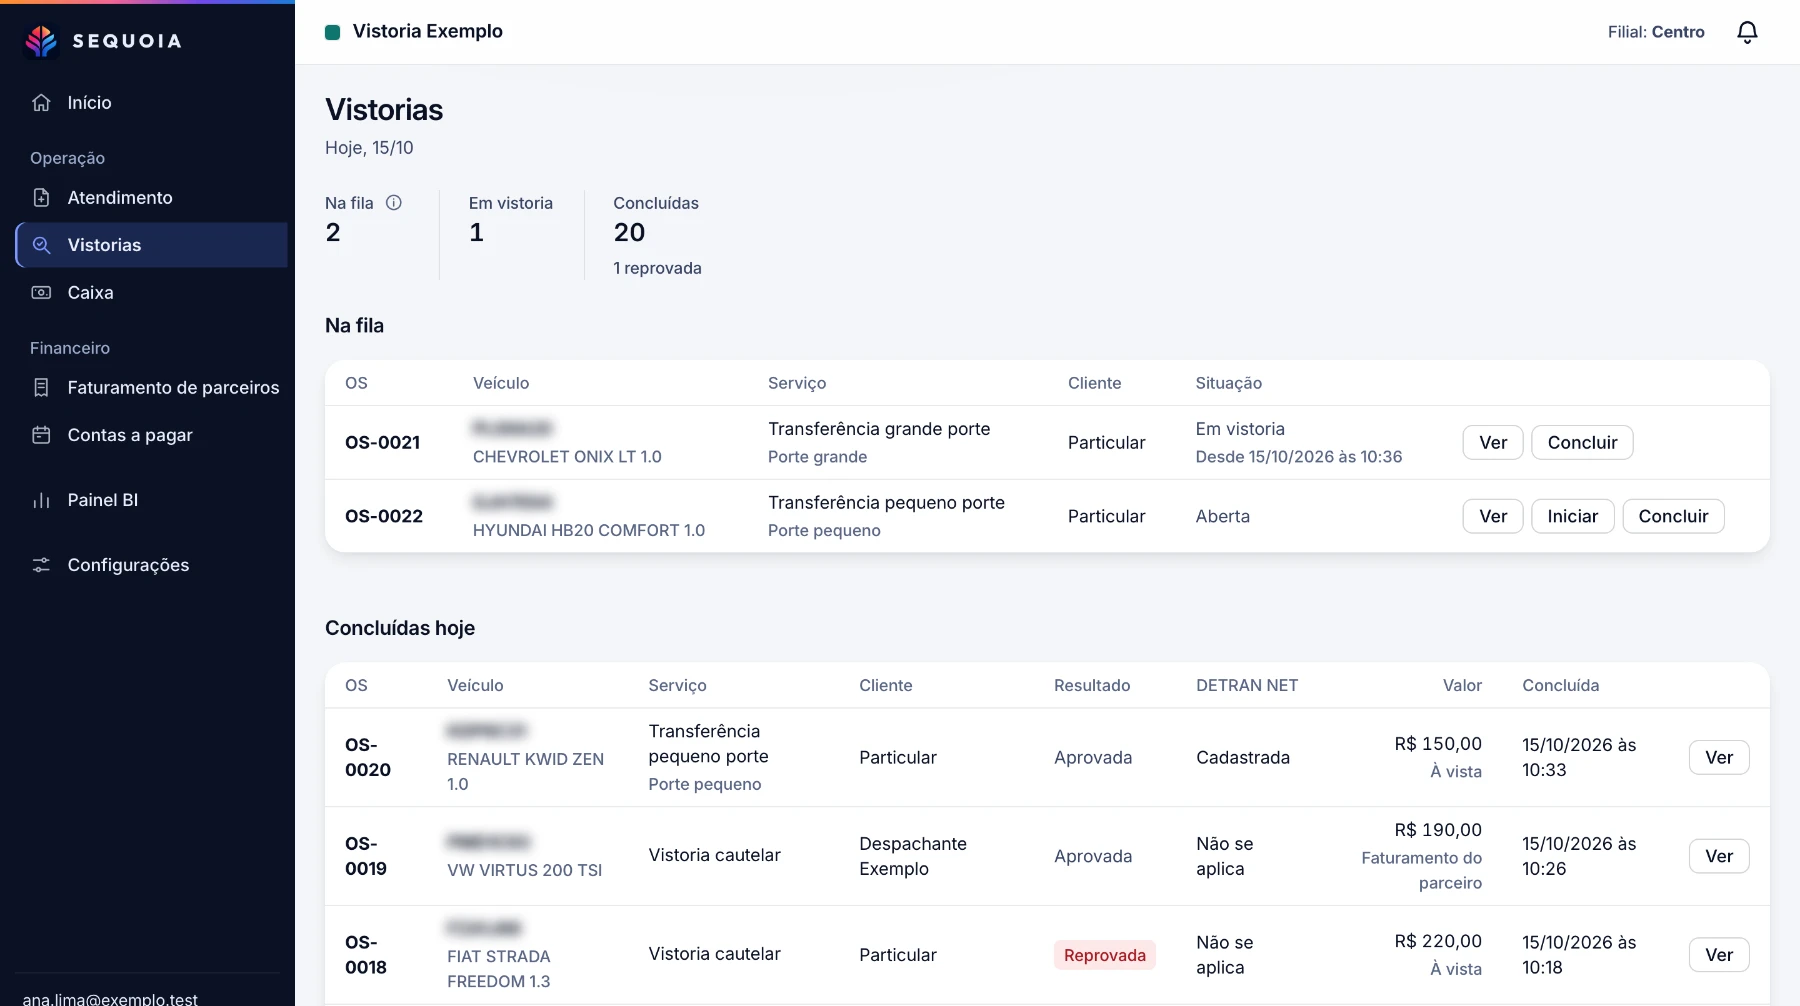This screenshot has width=1800, height=1006.
Task: Open Painel BI label in sidebar
Action: coord(103,500)
